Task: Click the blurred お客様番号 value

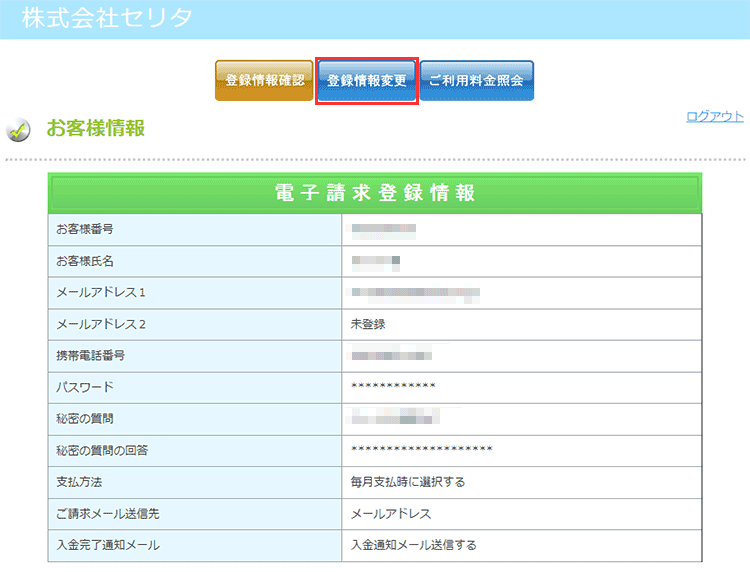Action: coord(383,229)
